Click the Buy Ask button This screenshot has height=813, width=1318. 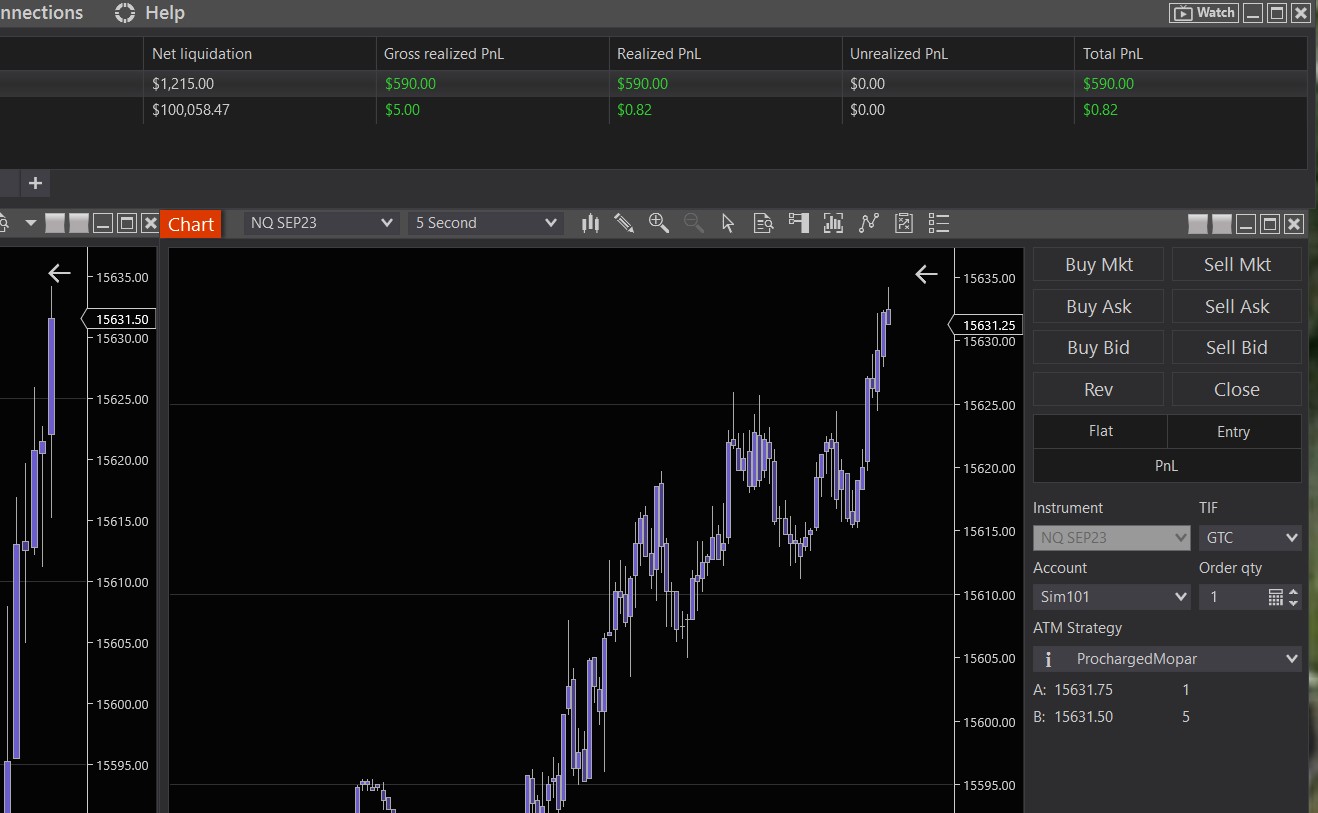(x=1098, y=307)
